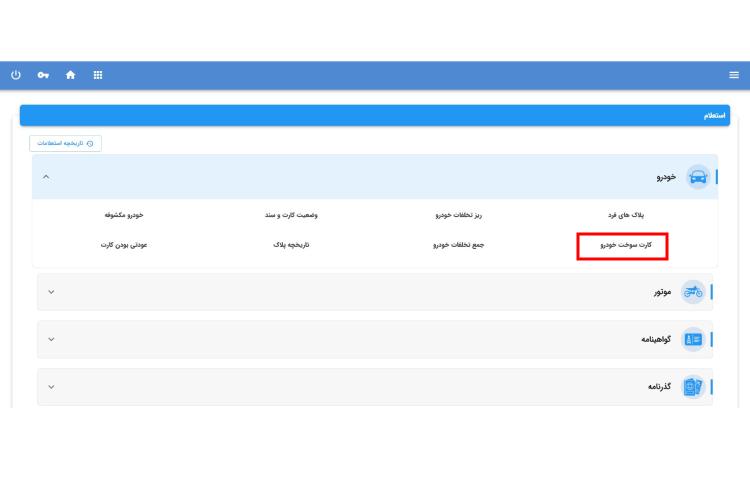The width and height of the screenshot is (750, 500).
Task: Expand the گذرنامه section chevron
Action: tap(51, 387)
